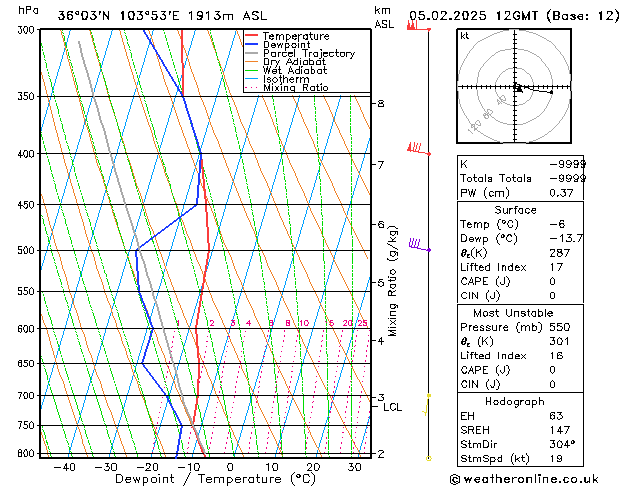Click the gray Parcel Trajectory legend line

tap(251, 53)
